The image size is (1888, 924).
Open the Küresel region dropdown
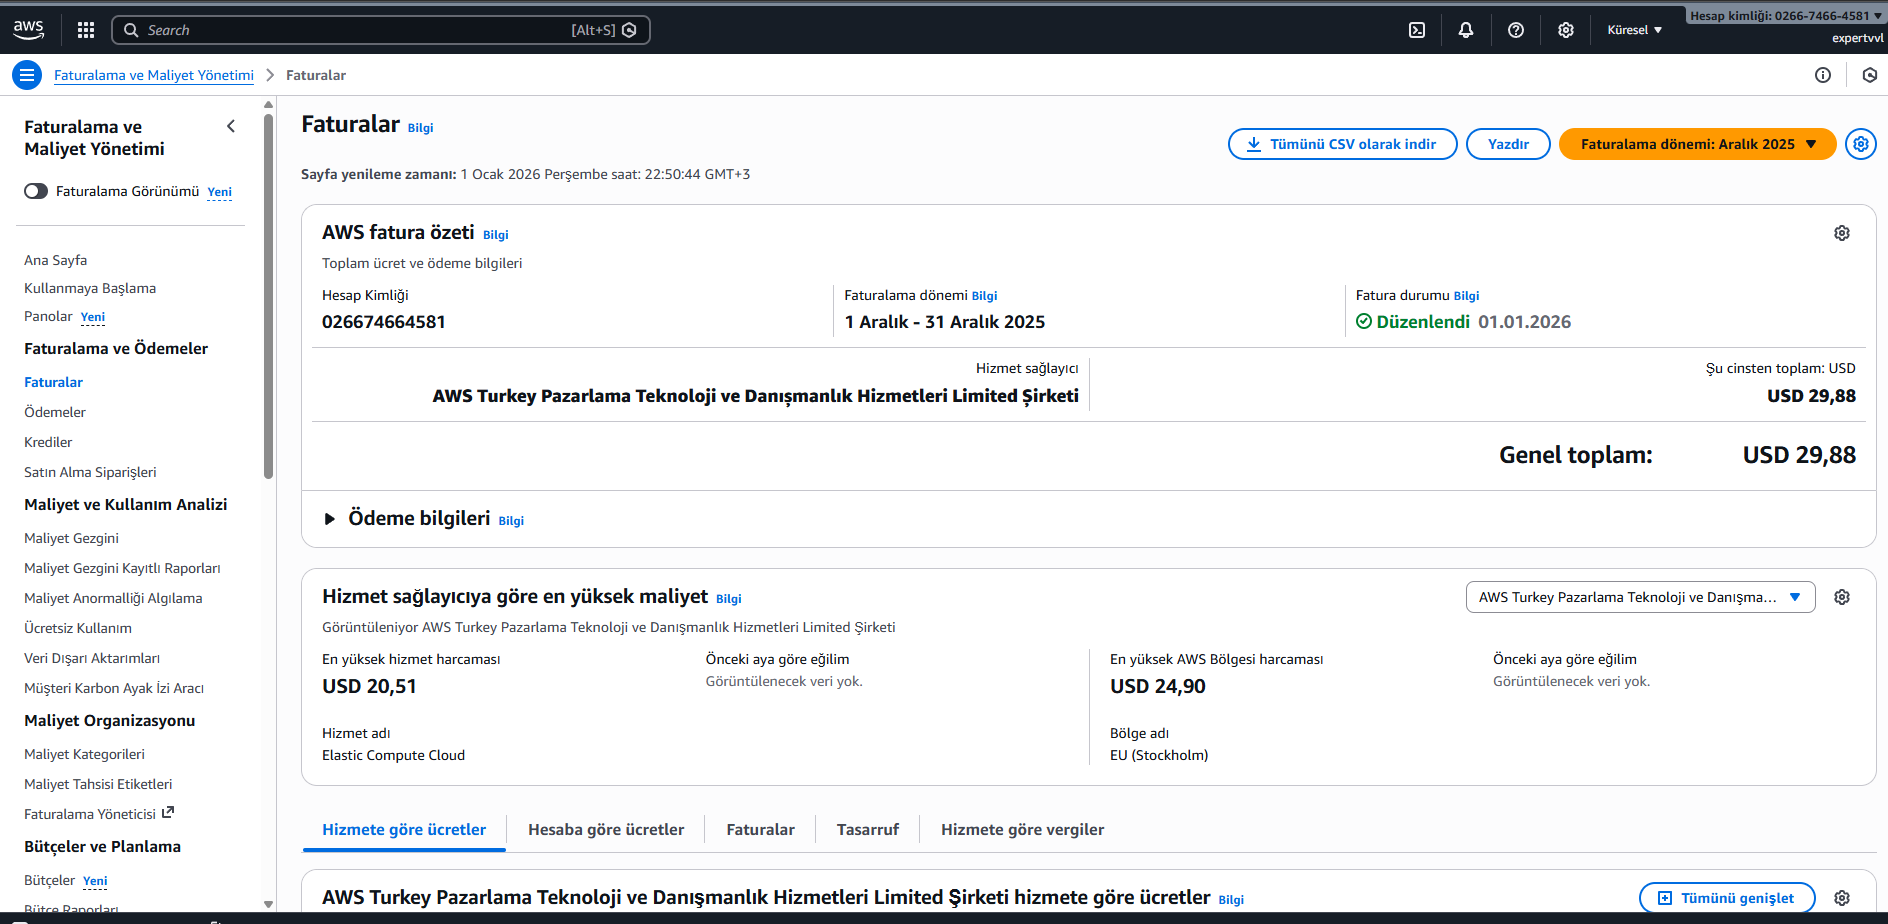coord(1635,30)
